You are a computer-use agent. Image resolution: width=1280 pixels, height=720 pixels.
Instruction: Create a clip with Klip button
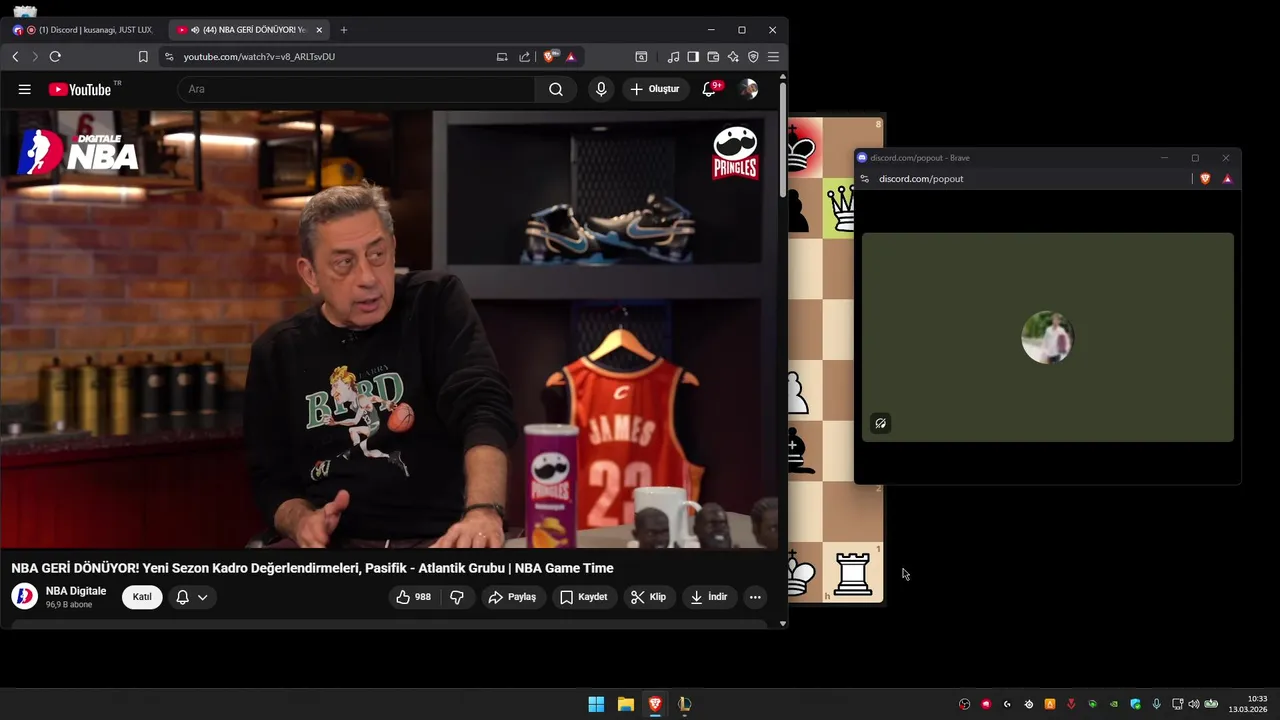(648, 597)
